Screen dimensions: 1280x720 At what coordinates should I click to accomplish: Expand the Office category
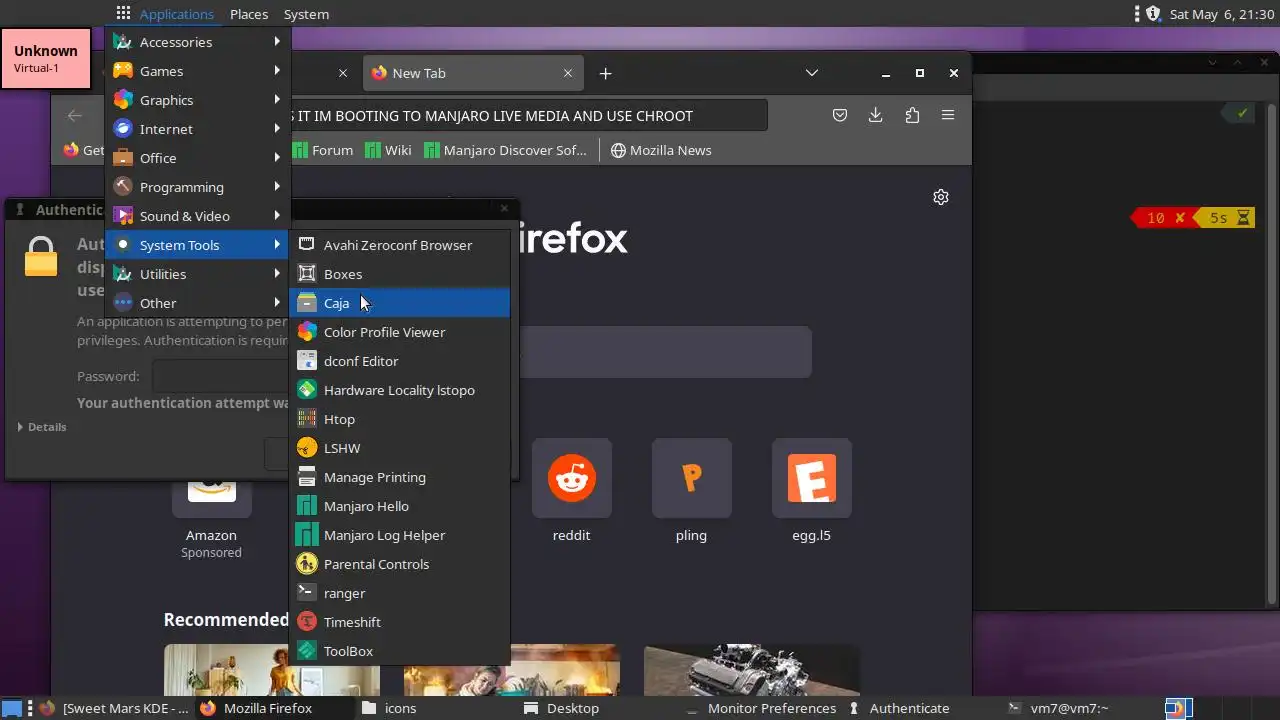198,158
